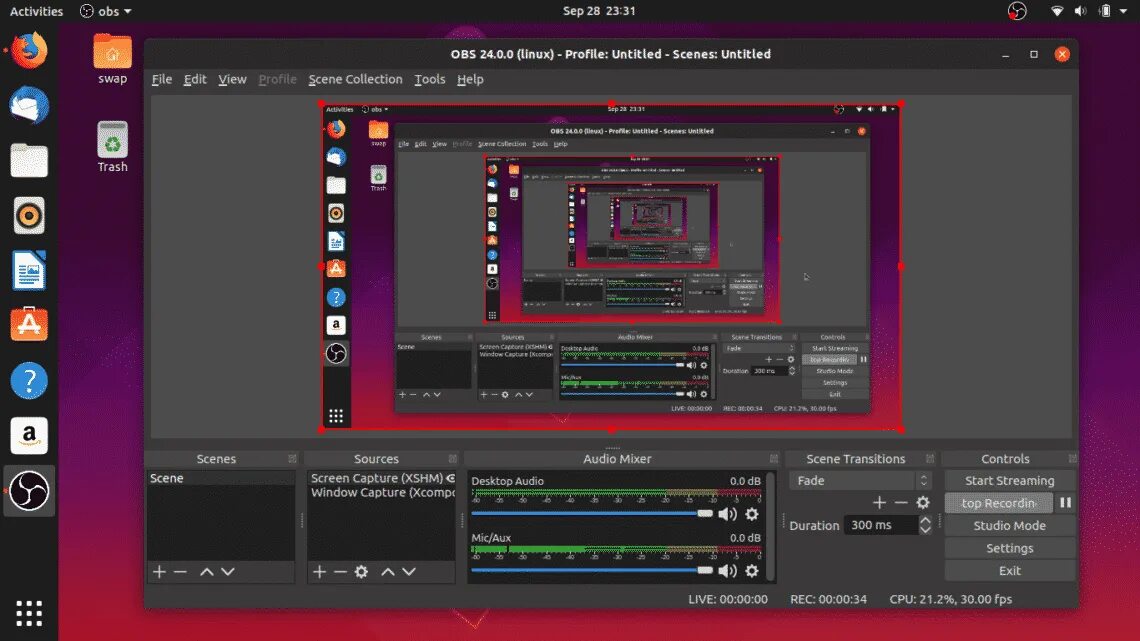Open the Scene Collection menu
The width and height of the screenshot is (1140, 641).
click(x=355, y=79)
